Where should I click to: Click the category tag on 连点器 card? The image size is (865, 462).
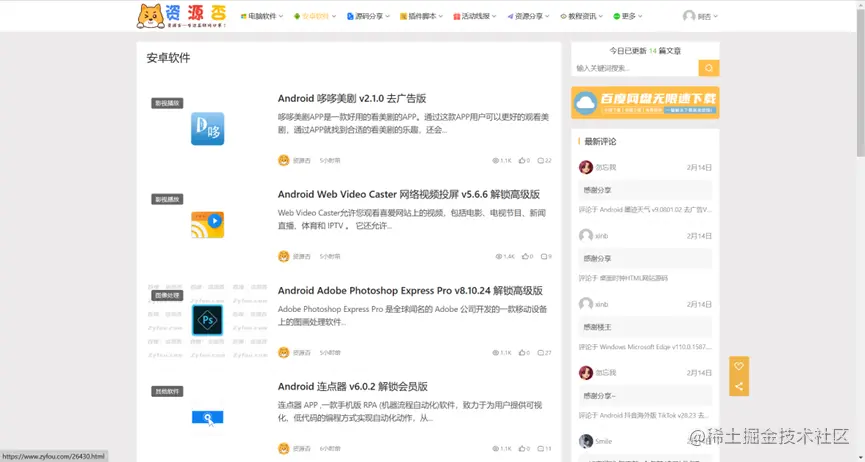167,391
